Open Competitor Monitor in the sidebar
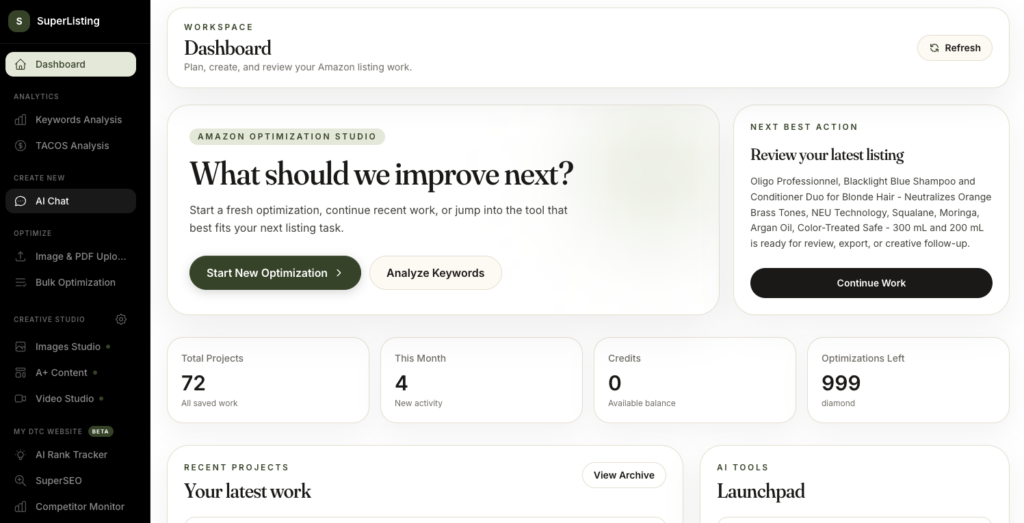This screenshot has width=1024, height=523. tap(71, 507)
